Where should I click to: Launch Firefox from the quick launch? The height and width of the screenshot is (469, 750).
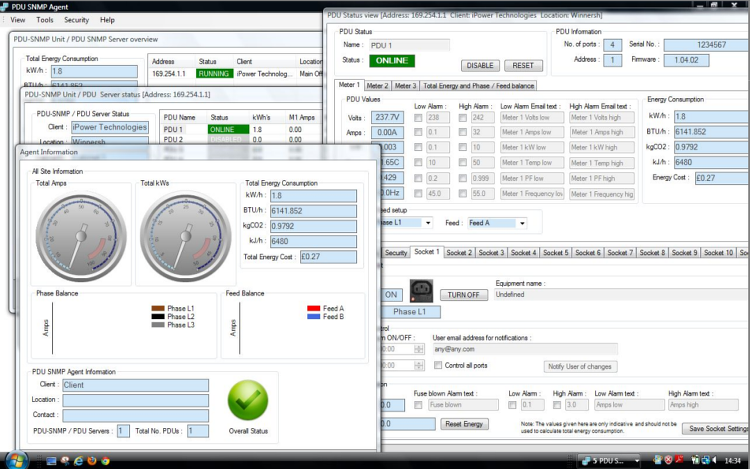[91, 461]
